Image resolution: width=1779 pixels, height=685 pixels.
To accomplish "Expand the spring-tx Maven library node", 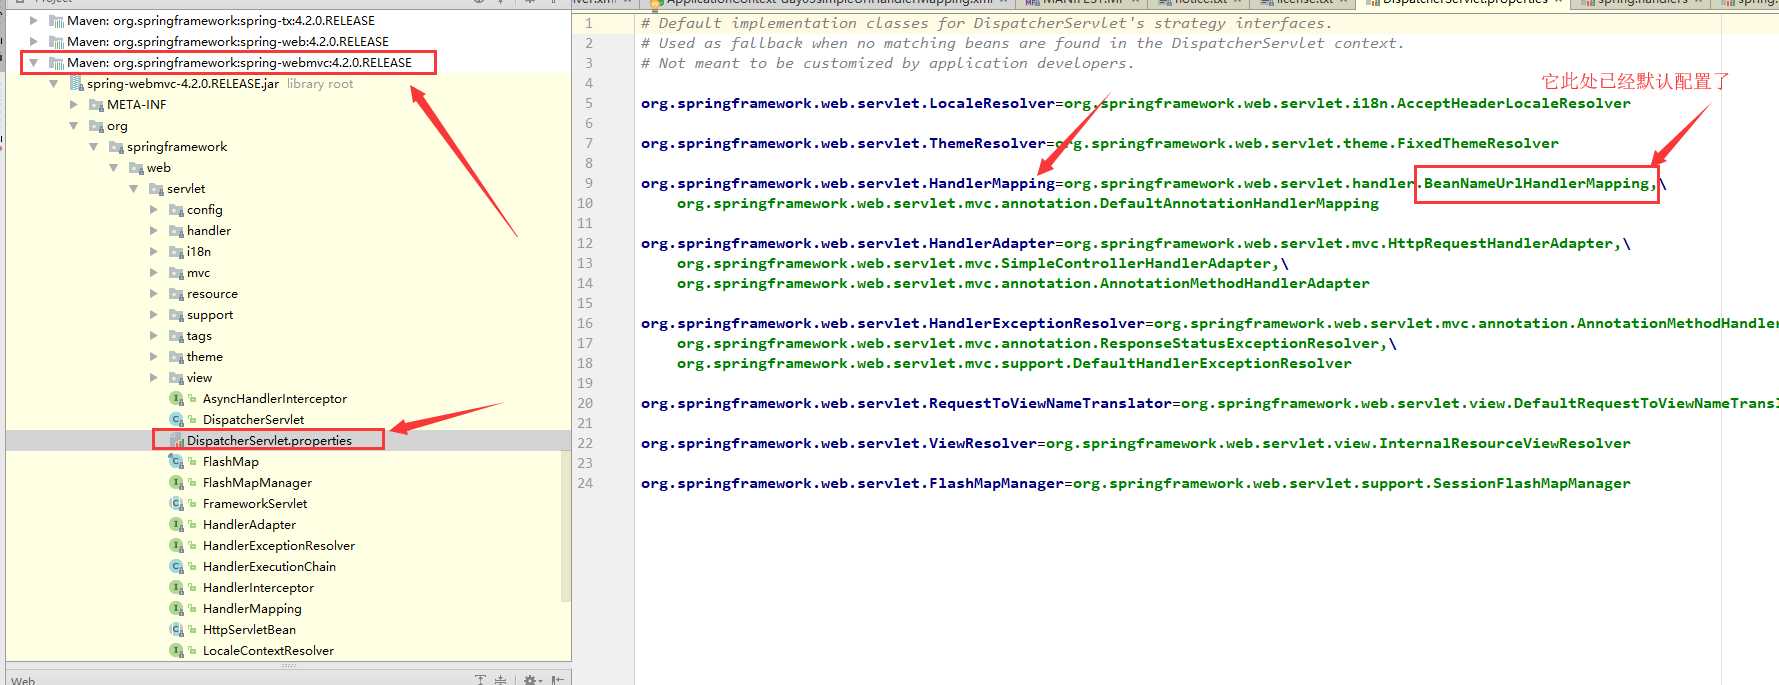I will click(34, 20).
